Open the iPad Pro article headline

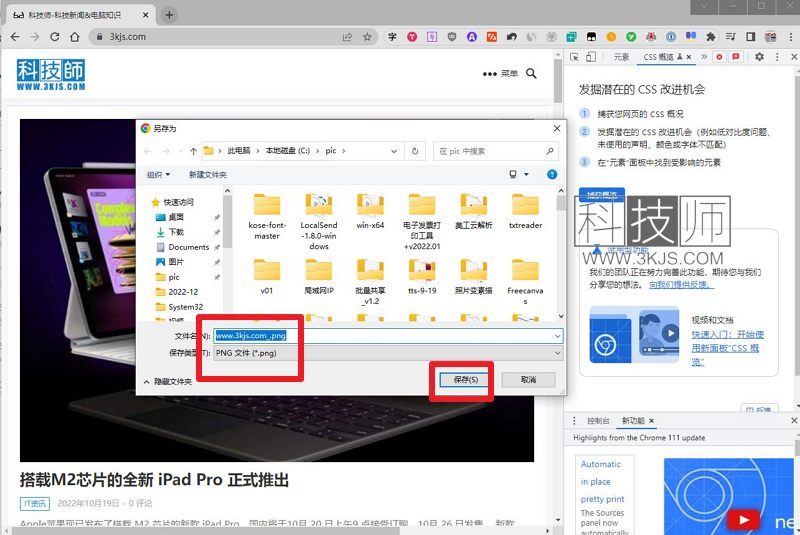point(155,479)
